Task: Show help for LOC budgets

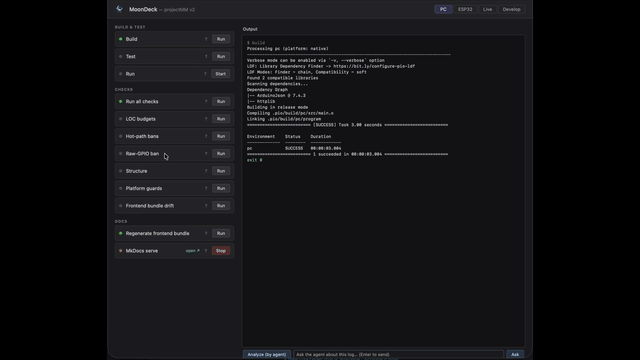Action: click(206, 119)
